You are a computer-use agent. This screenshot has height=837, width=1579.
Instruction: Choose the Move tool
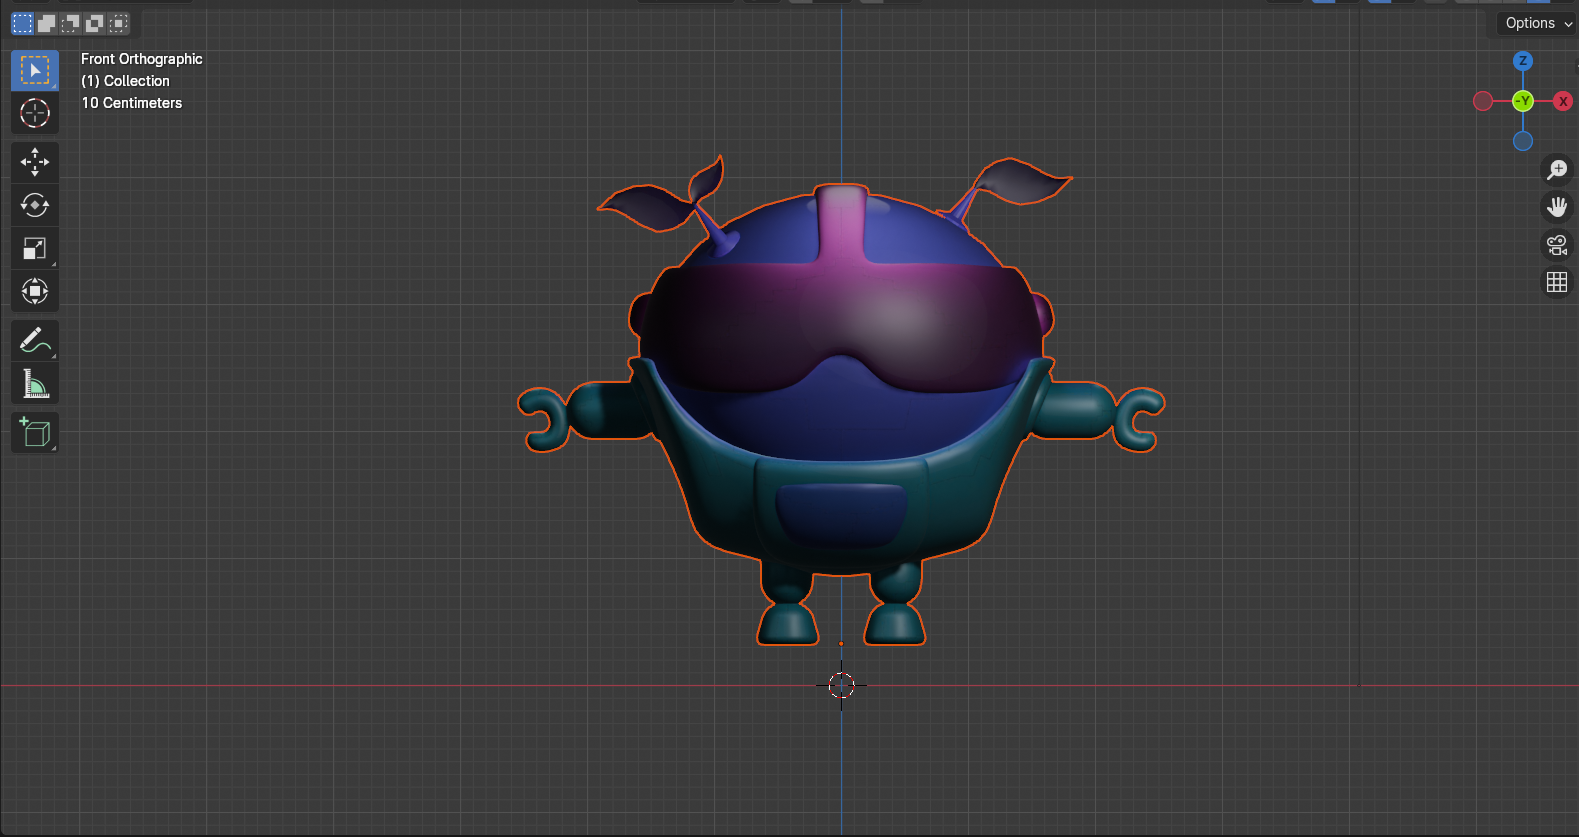(35, 162)
